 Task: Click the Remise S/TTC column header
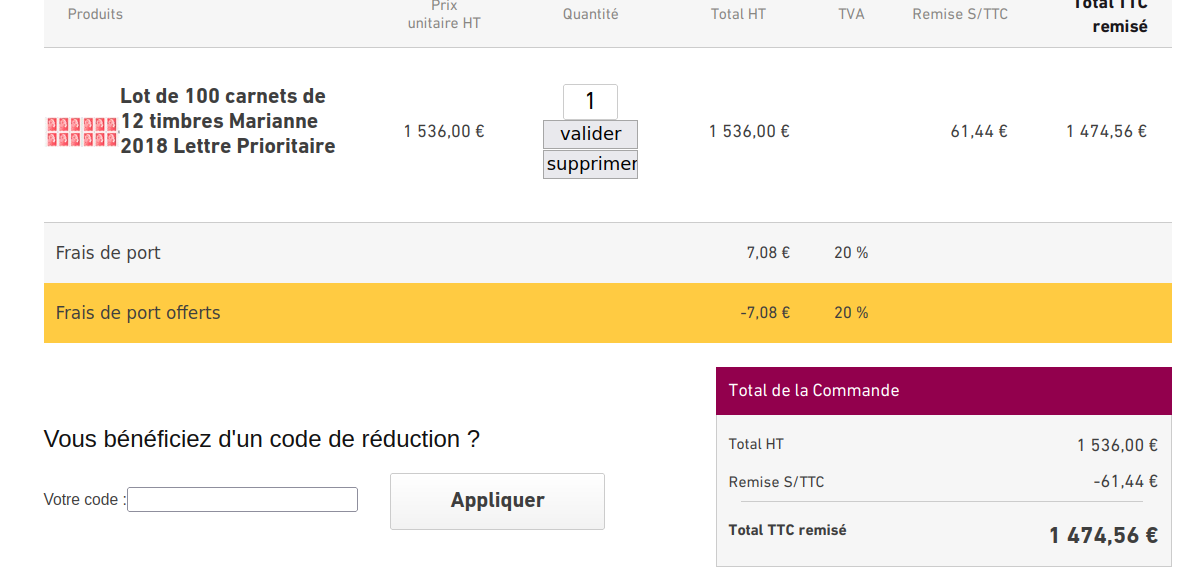pos(960,14)
